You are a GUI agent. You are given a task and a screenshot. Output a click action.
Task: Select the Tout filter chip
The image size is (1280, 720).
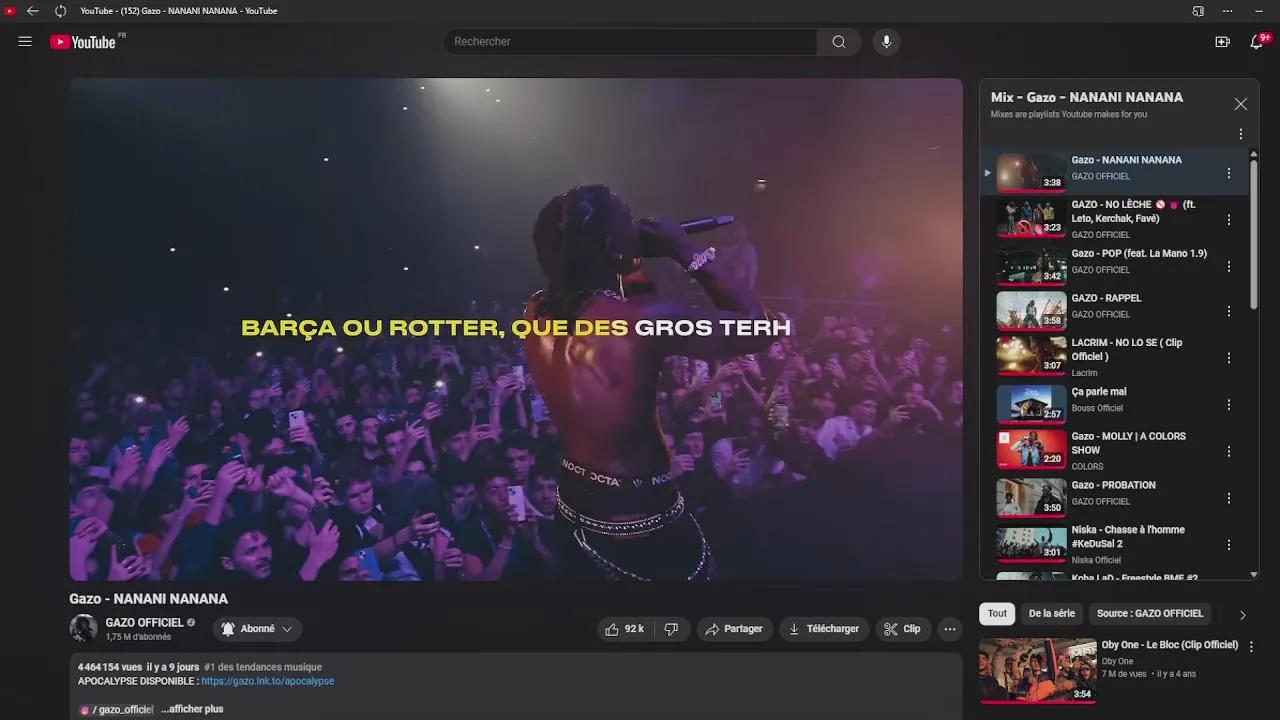click(x=997, y=614)
